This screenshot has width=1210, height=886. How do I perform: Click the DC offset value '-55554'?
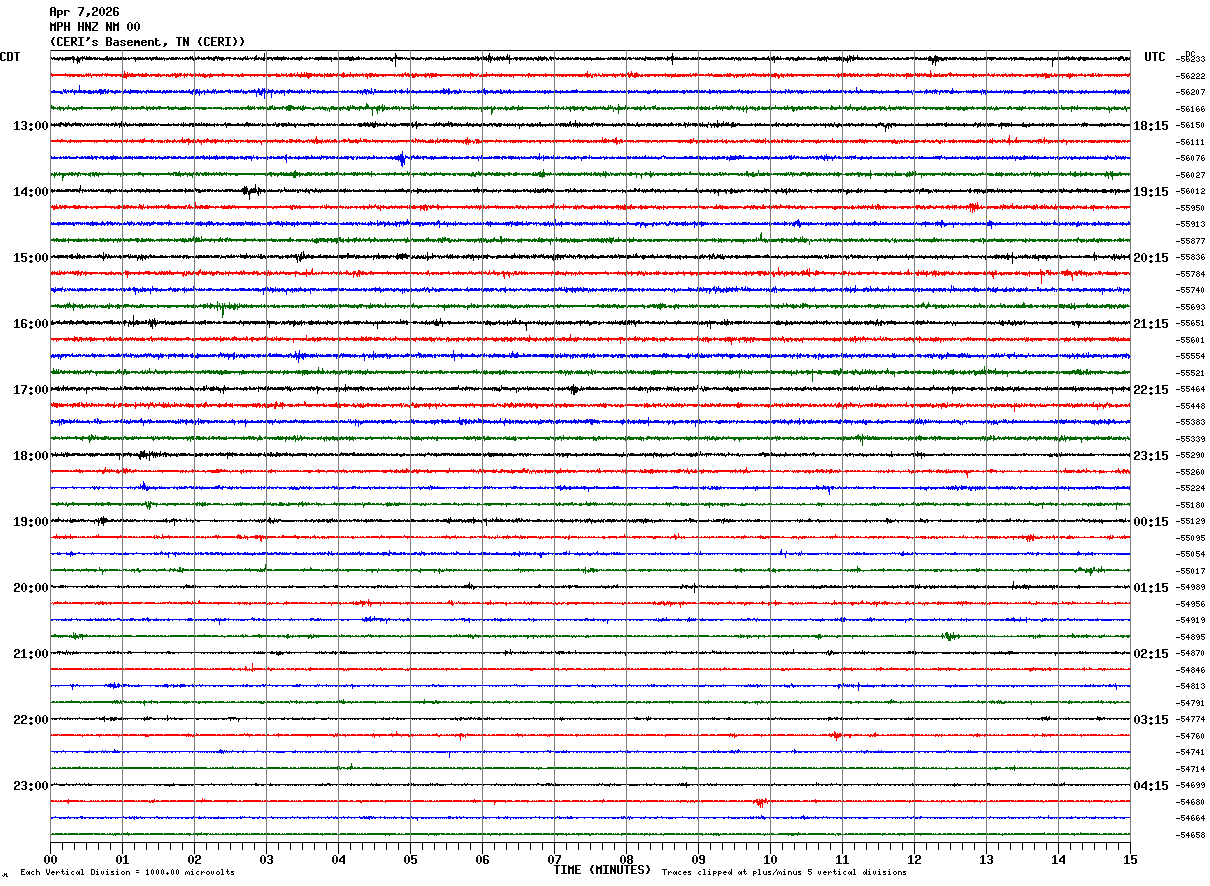(1190, 356)
